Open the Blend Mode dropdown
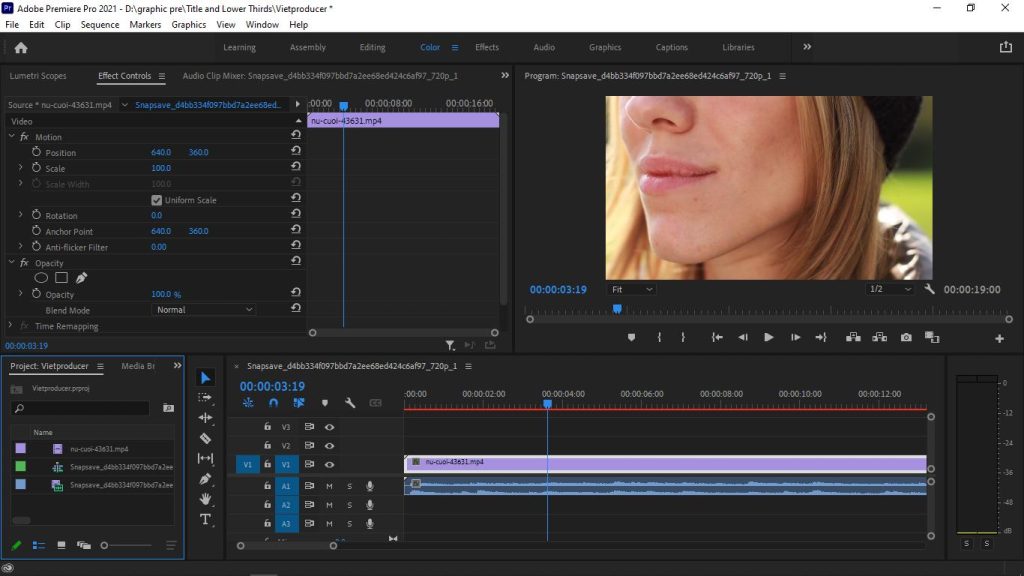This screenshot has height=576, width=1024. pos(204,309)
